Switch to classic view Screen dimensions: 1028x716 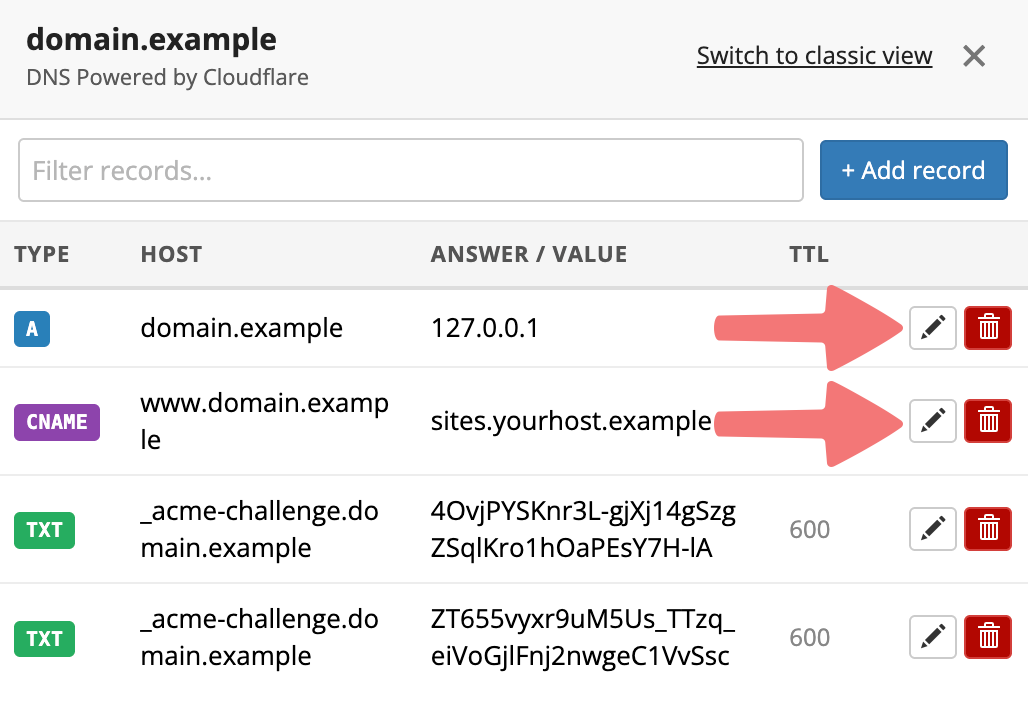click(x=814, y=56)
